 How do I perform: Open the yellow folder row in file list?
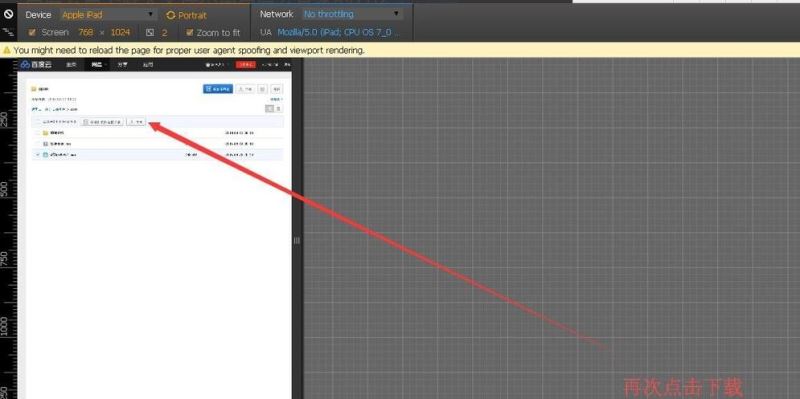[157, 133]
